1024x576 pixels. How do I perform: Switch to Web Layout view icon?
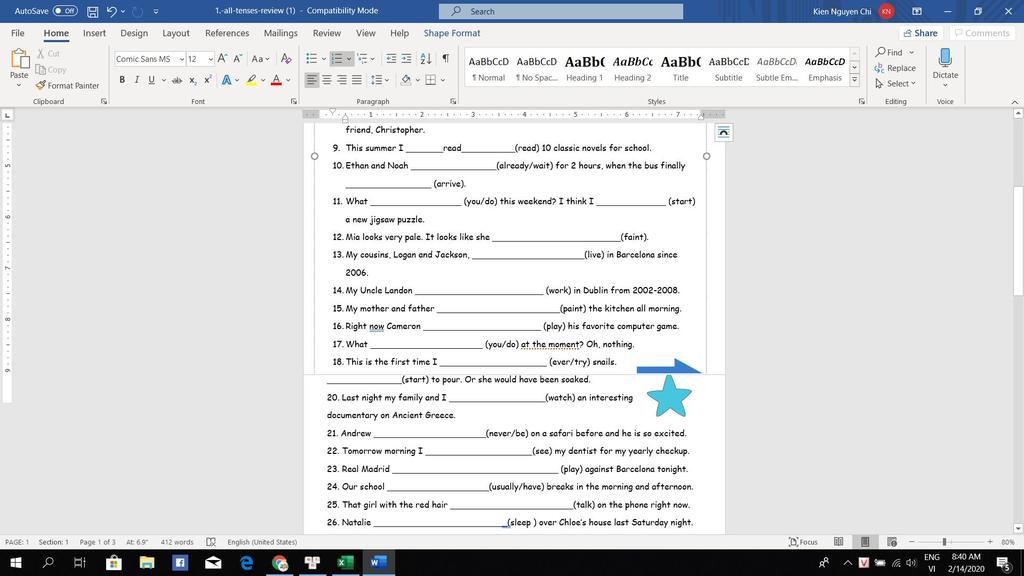tap(891, 542)
